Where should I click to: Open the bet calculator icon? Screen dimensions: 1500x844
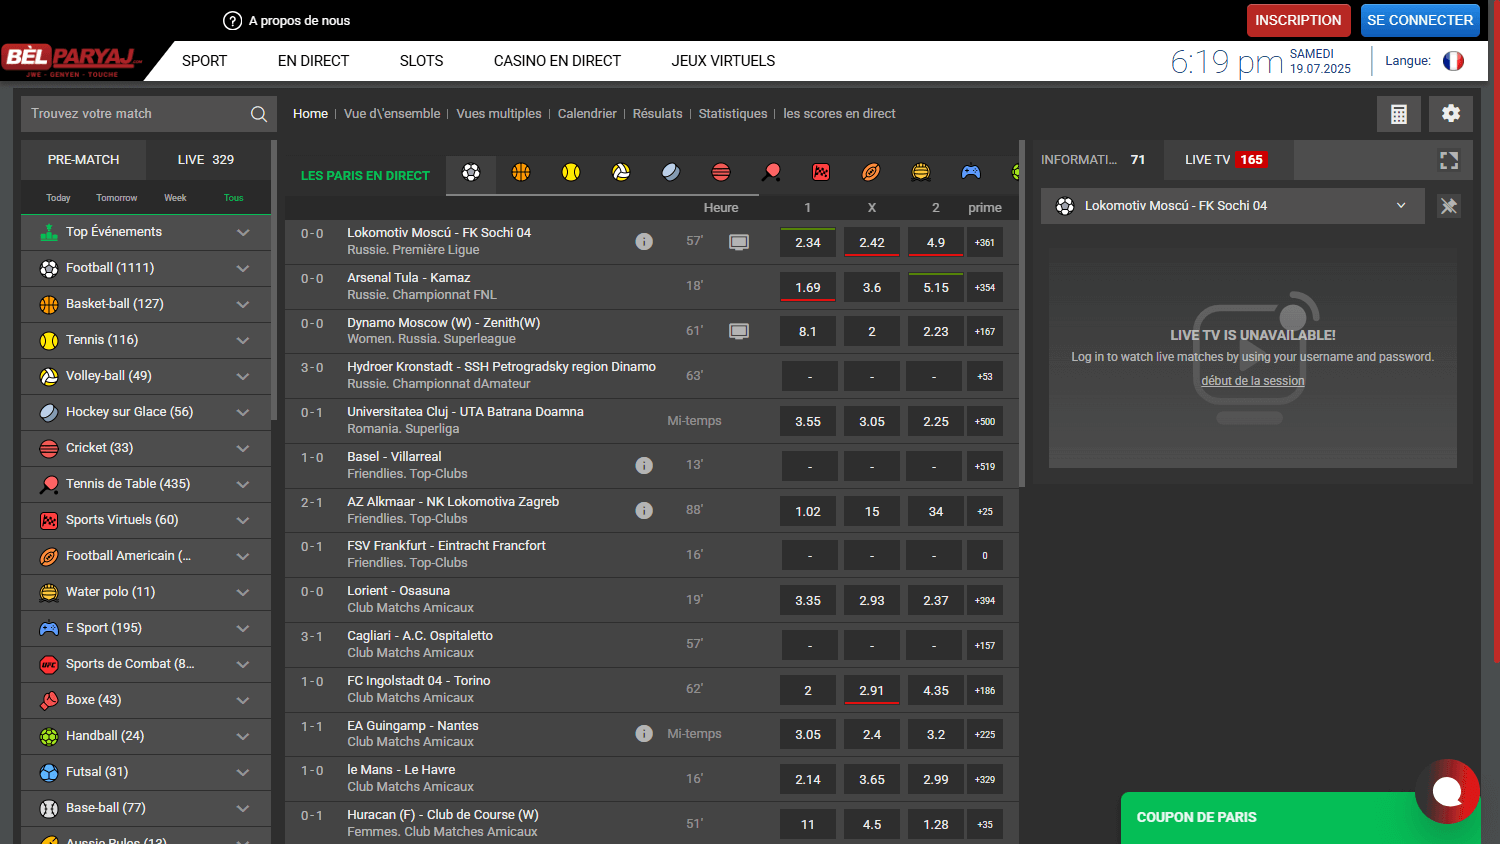1399,113
